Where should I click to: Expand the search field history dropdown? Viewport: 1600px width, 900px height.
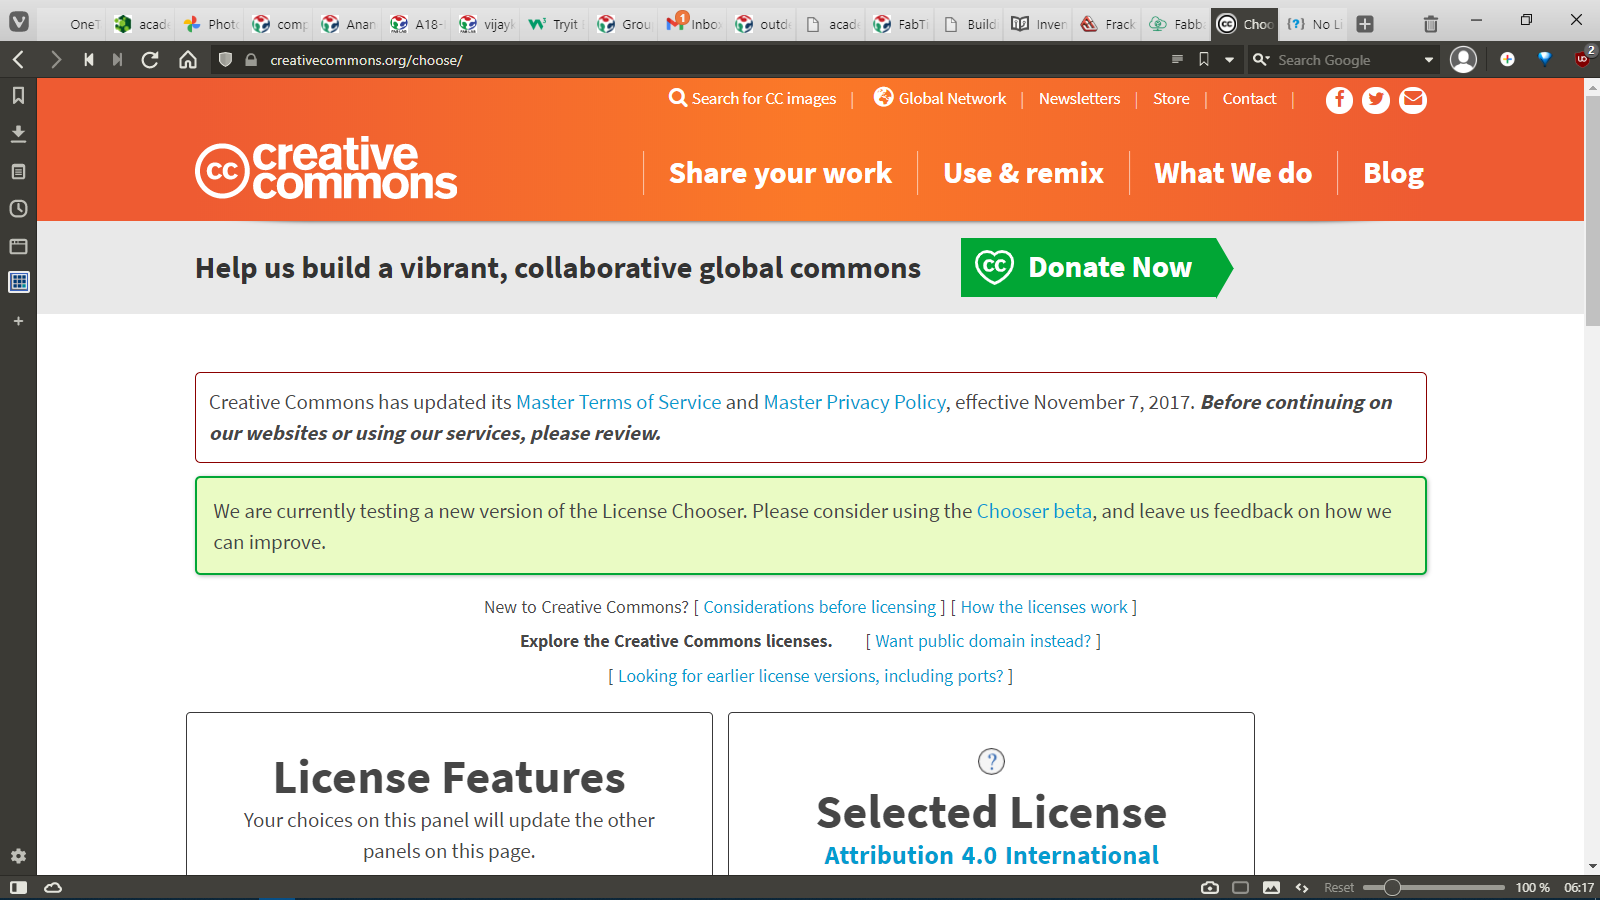(x=1429, y=60)
